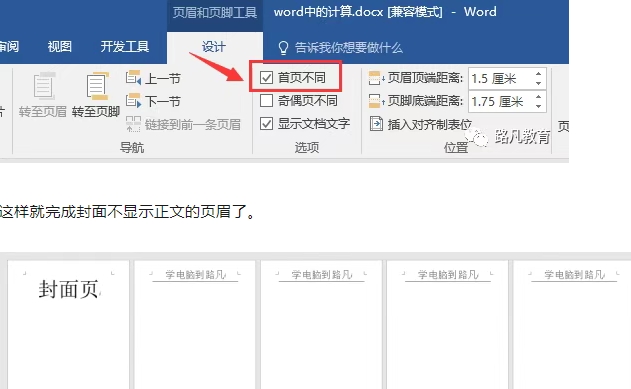This screenshot has height=389, width=631.
Task: Toggle Show Document Text (显示文档文字)
Action: [266, 123]
